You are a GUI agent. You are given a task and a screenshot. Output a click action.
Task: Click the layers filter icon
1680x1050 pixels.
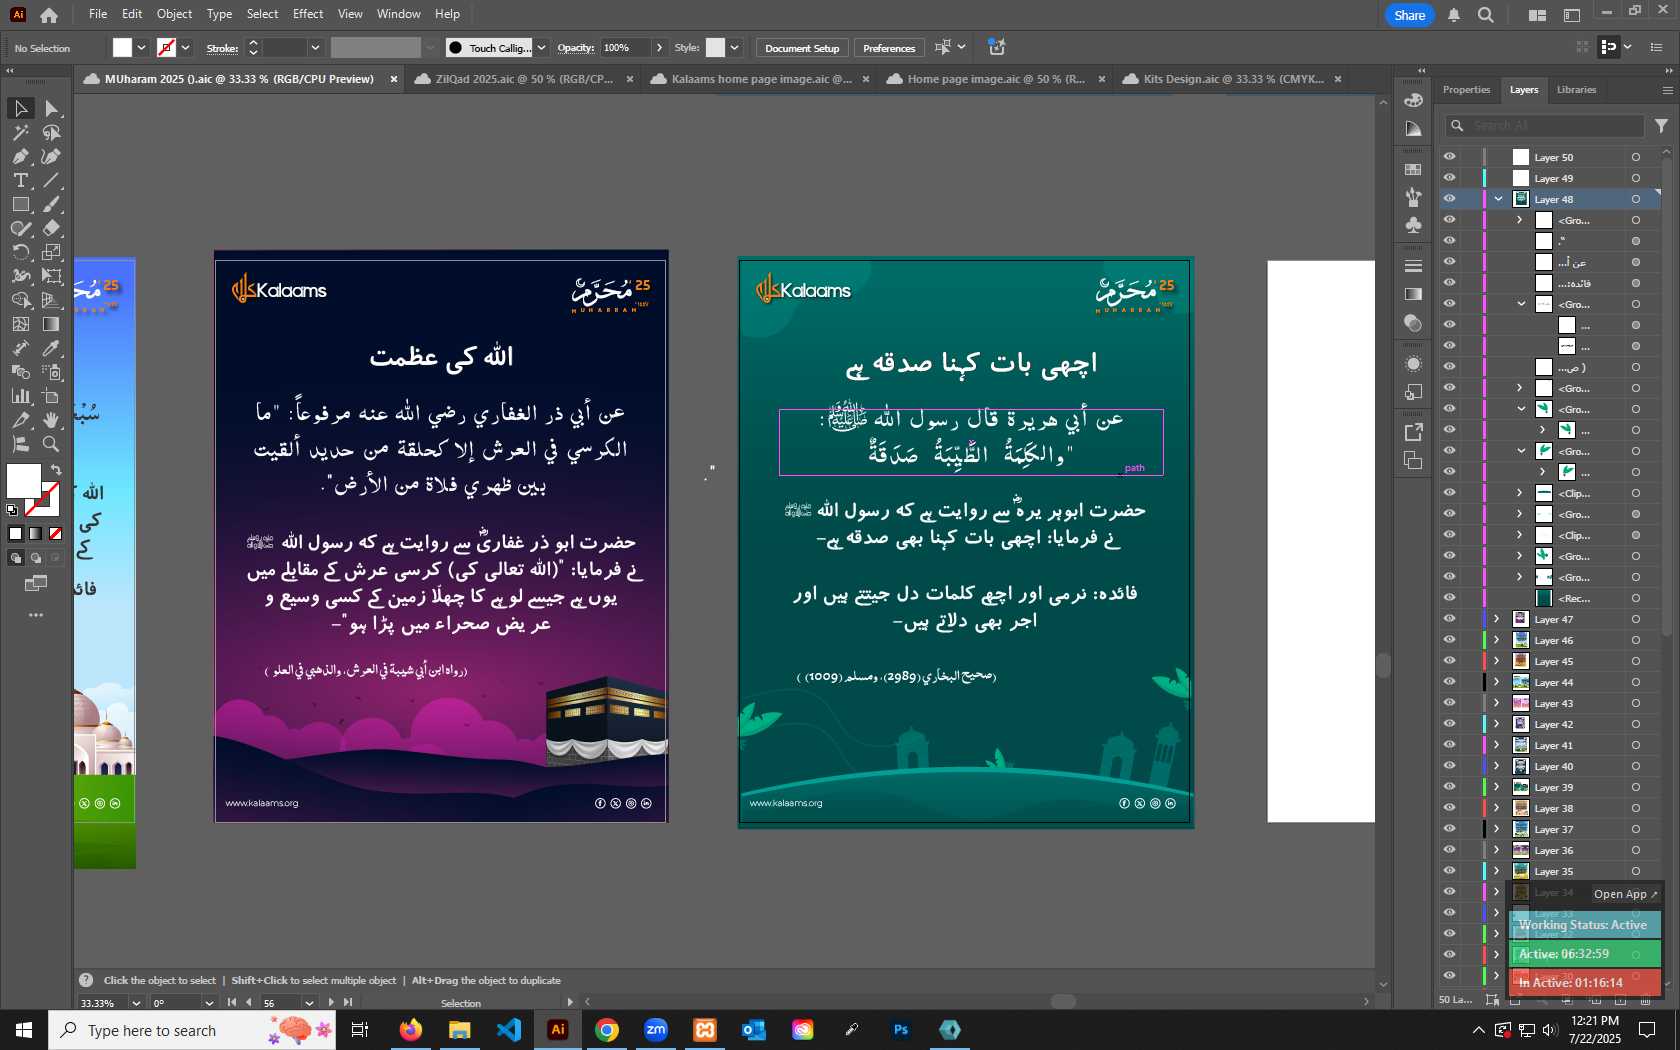point(1661,126)
